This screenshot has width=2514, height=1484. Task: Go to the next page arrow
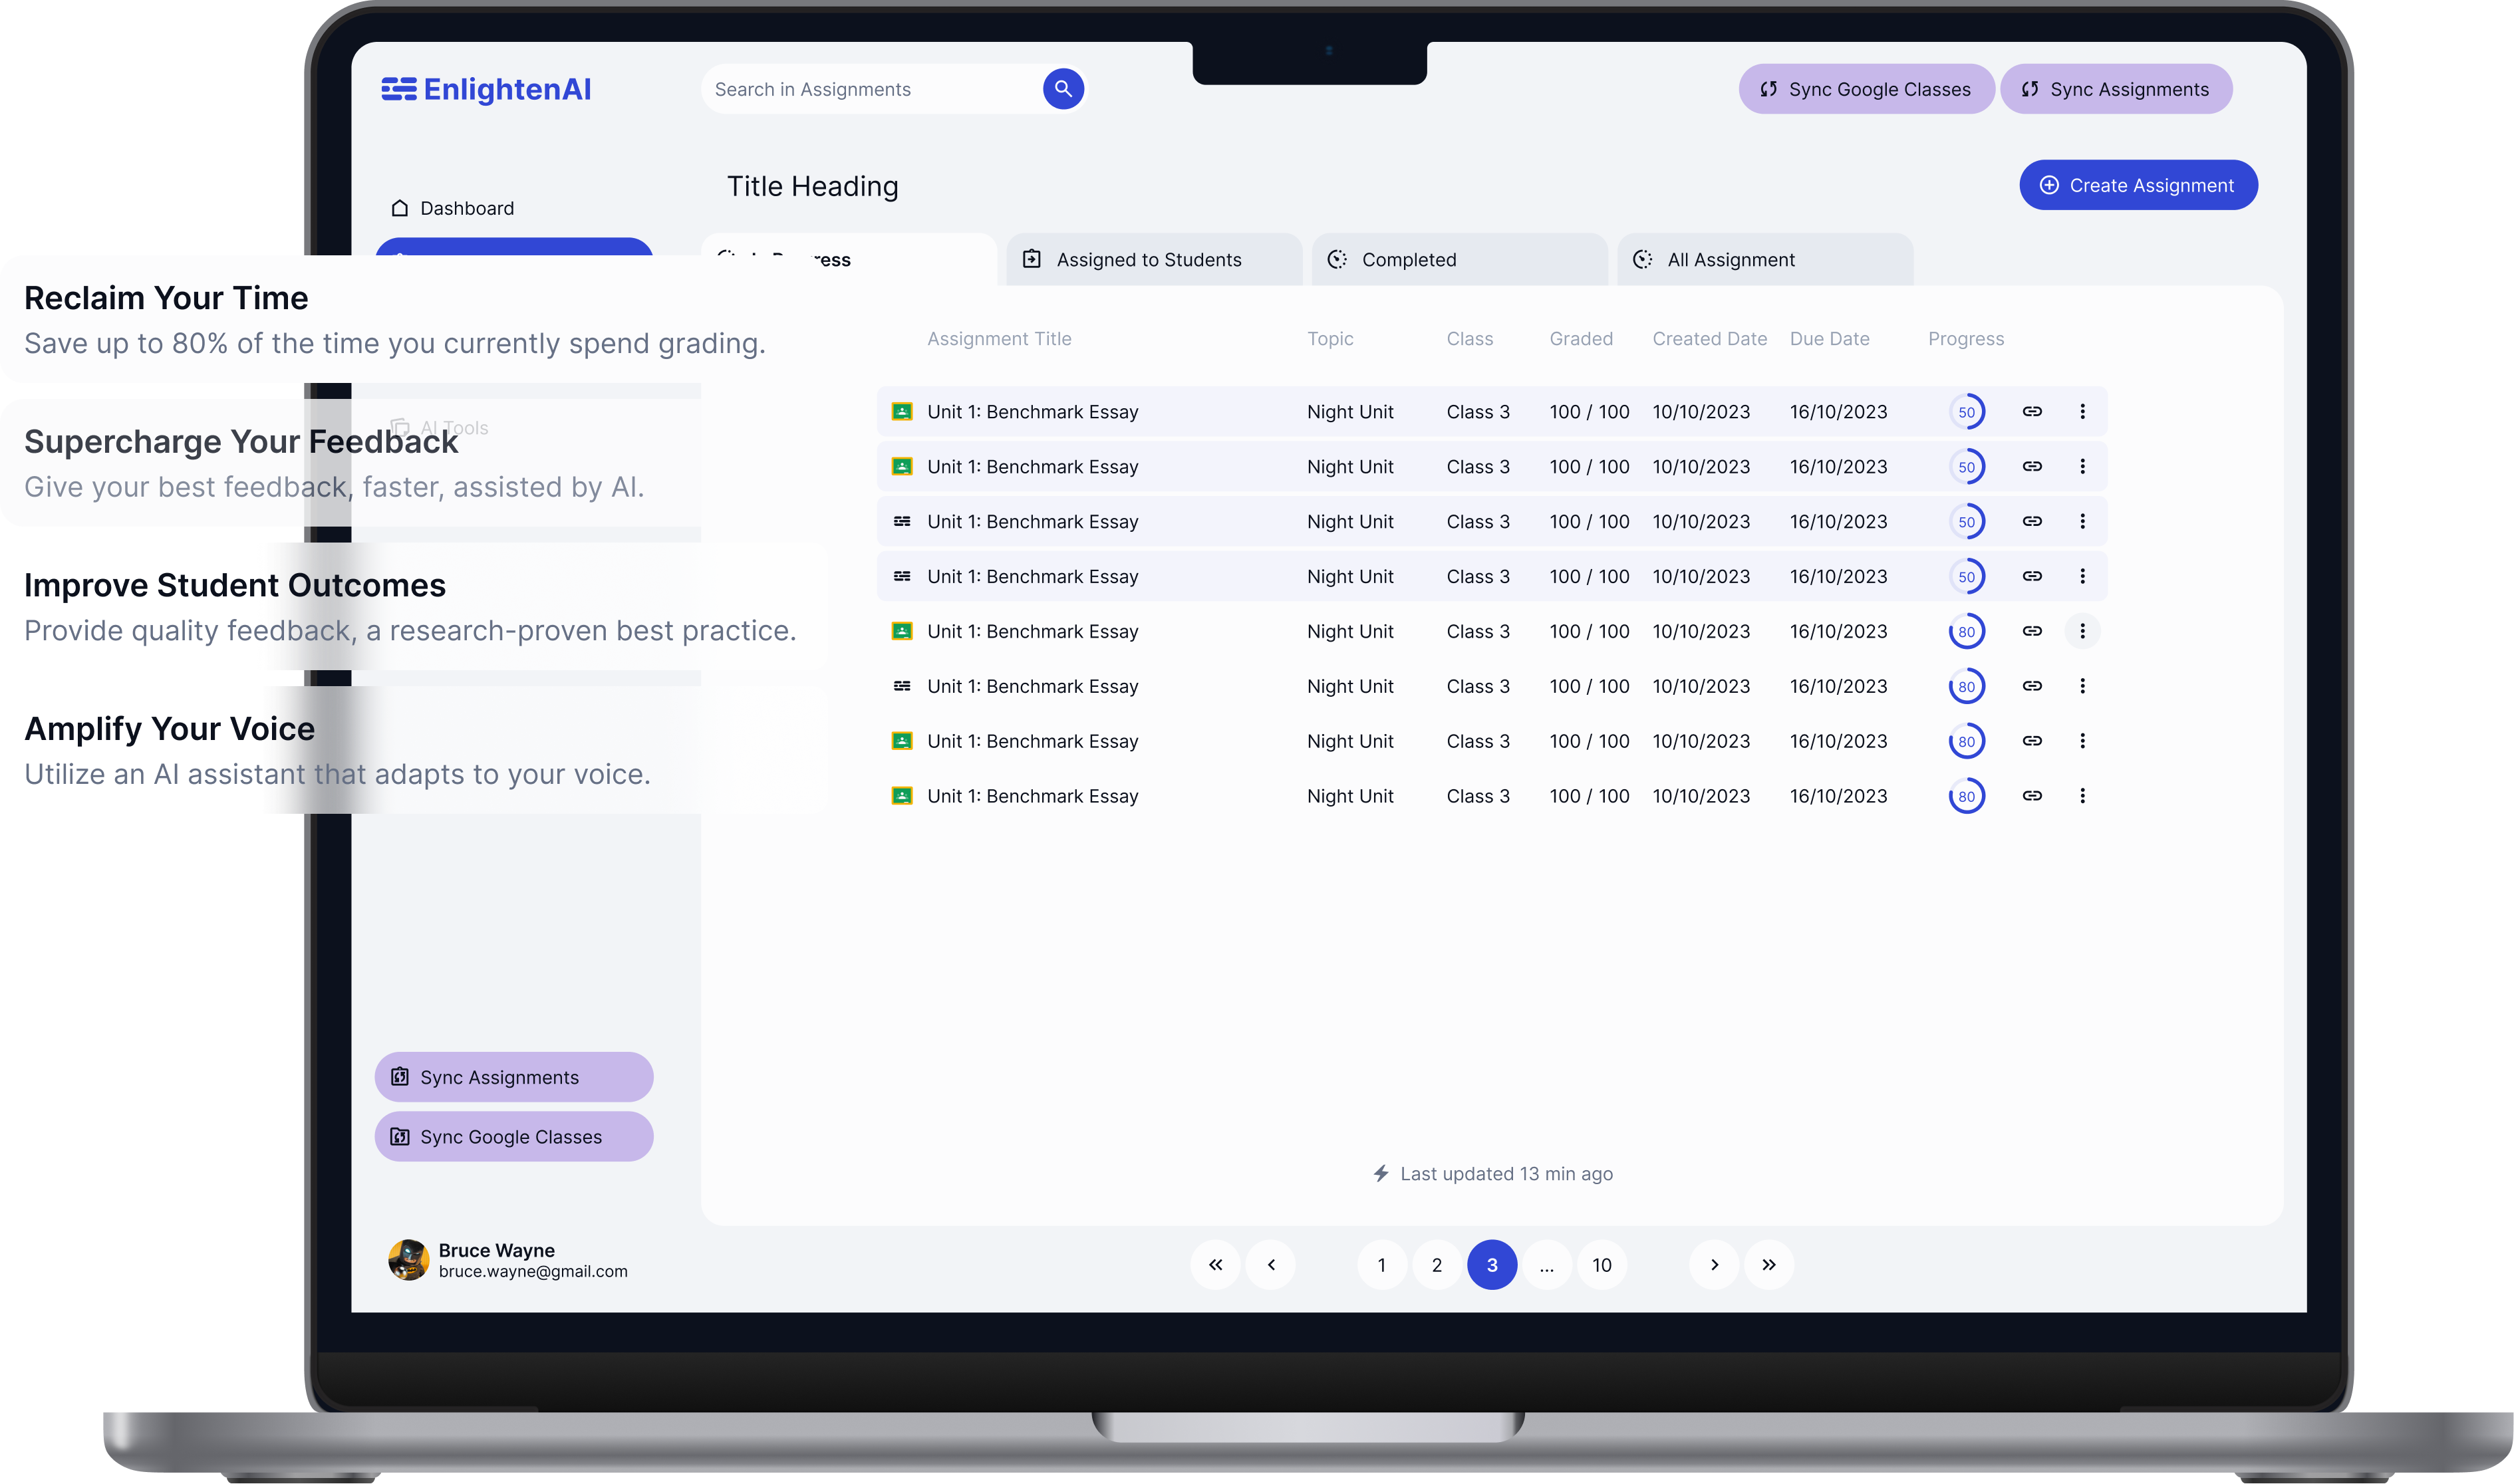pos(1714,1265)
